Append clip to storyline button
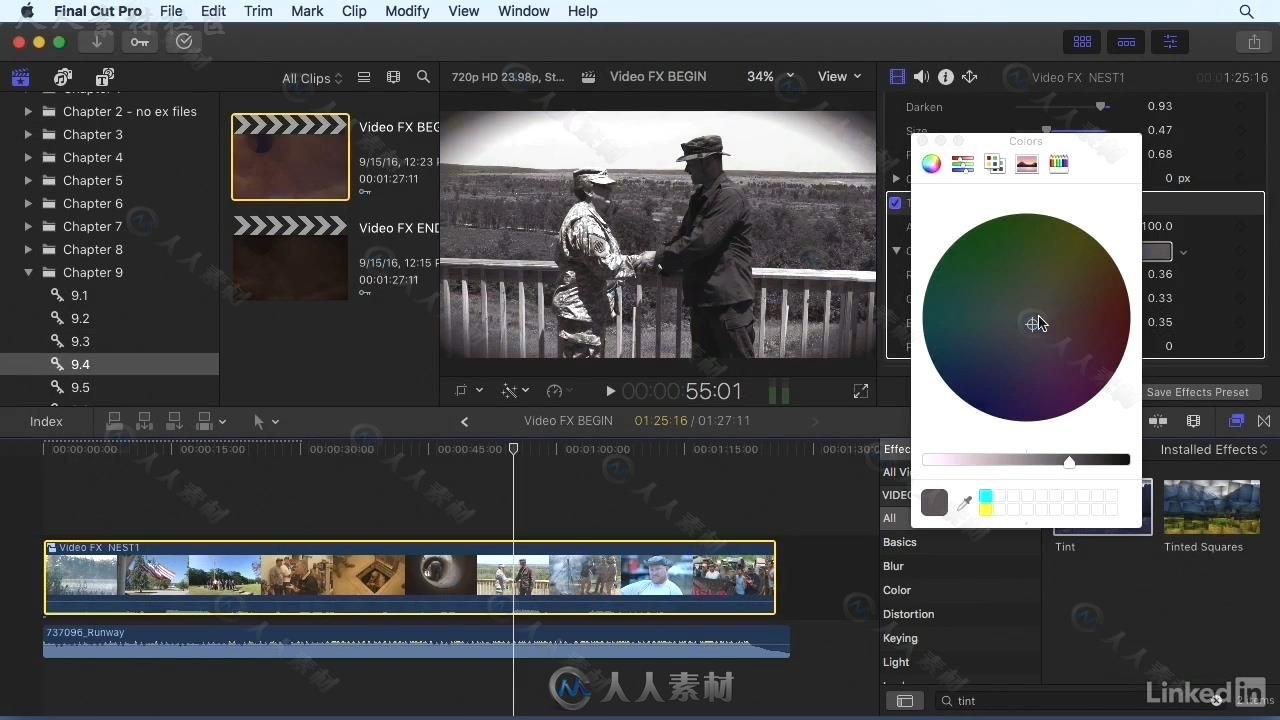This screenshot has height=720, width=1280. [174, 422]
